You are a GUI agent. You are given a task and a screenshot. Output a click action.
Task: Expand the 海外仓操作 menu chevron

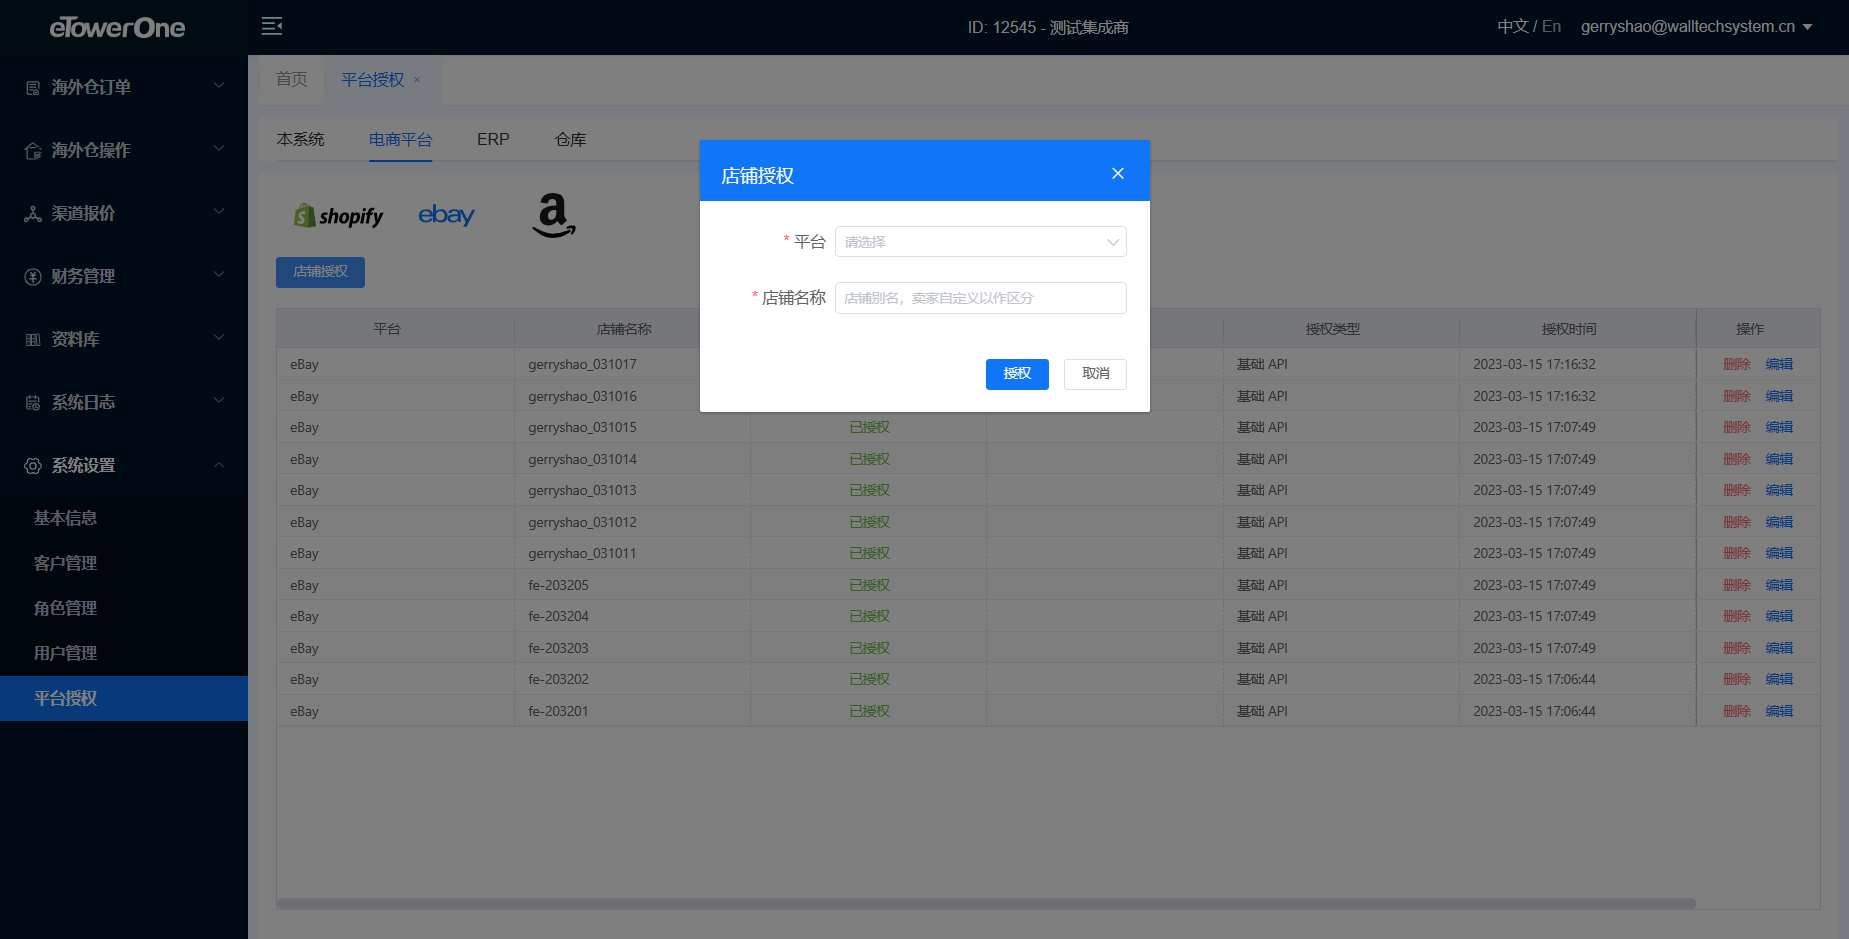(219, 149)
